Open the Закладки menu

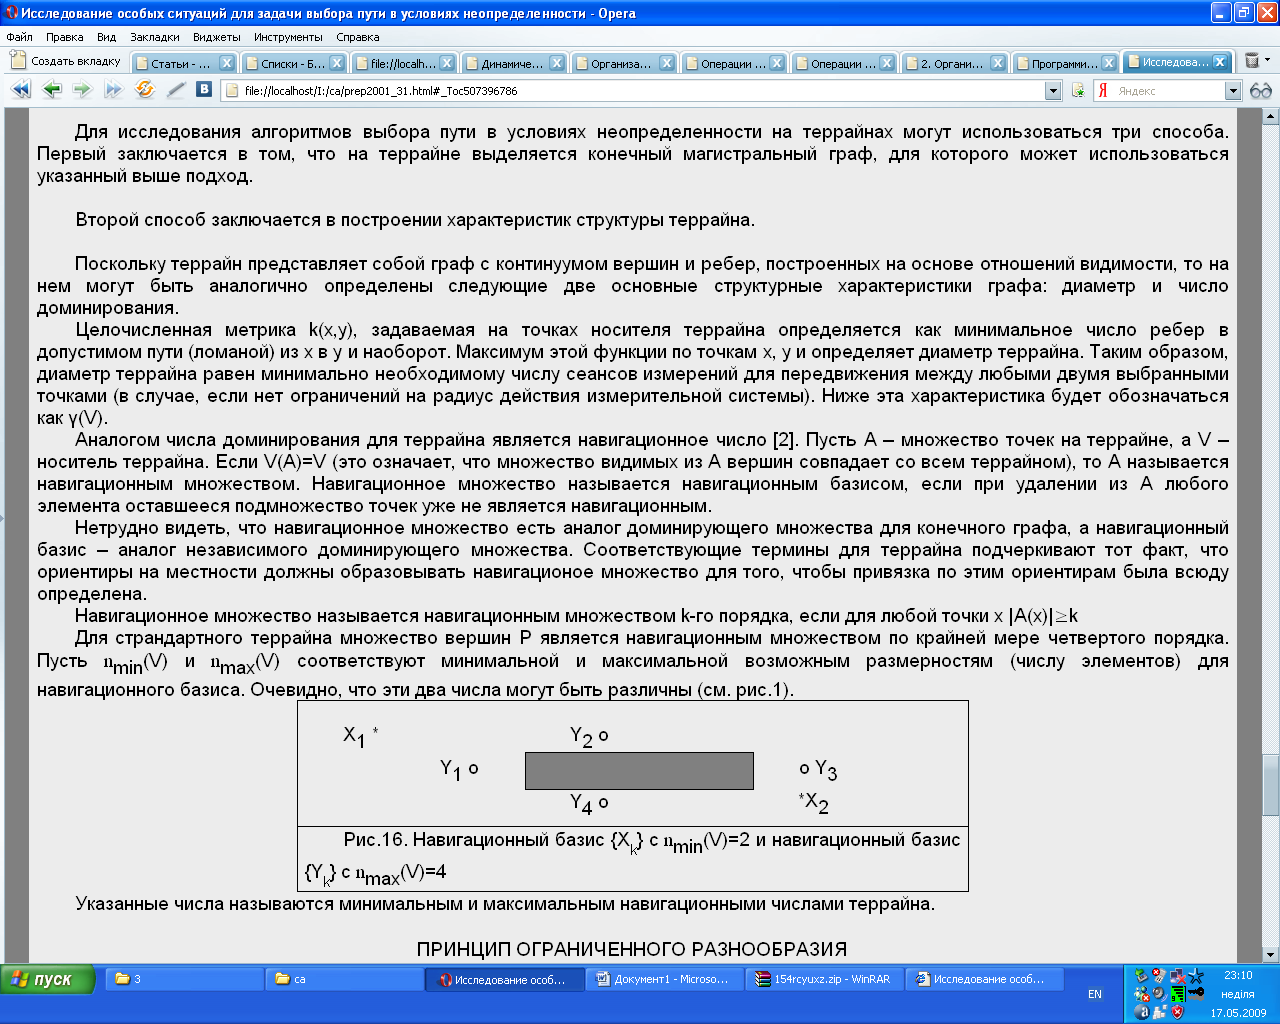click(x=155, y=37)
